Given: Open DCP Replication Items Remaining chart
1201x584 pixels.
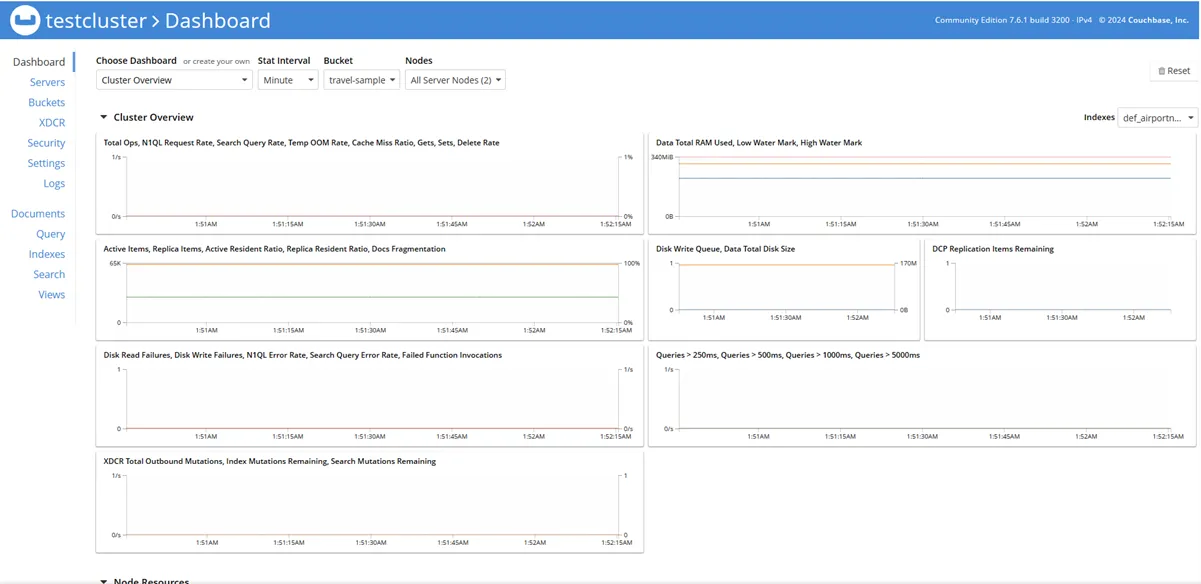Looking at the screenshot, I should (x=1060, y=287).
